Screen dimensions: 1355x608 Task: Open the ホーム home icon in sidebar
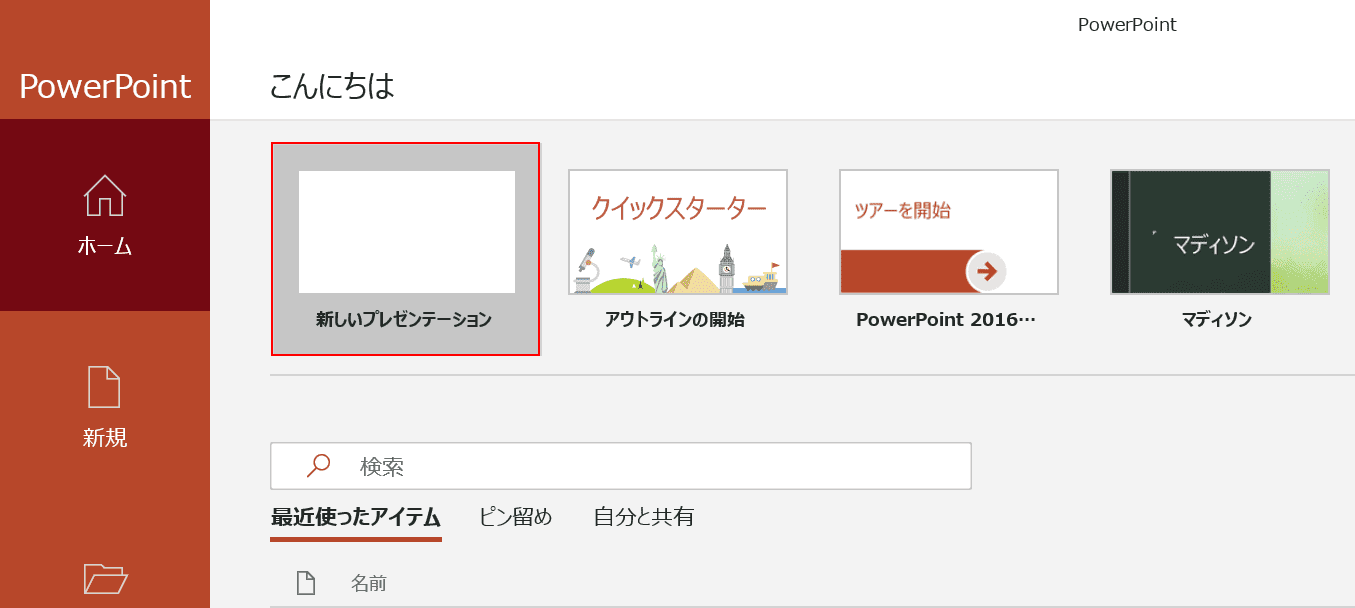tap(105, 197)
